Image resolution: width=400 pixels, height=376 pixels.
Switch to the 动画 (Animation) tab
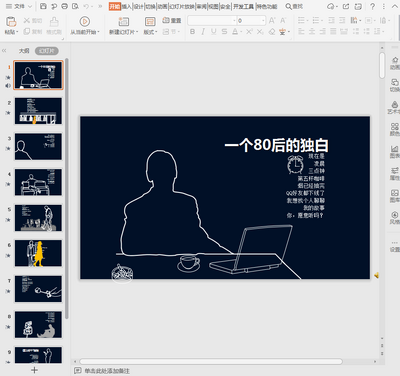(162, 6)
